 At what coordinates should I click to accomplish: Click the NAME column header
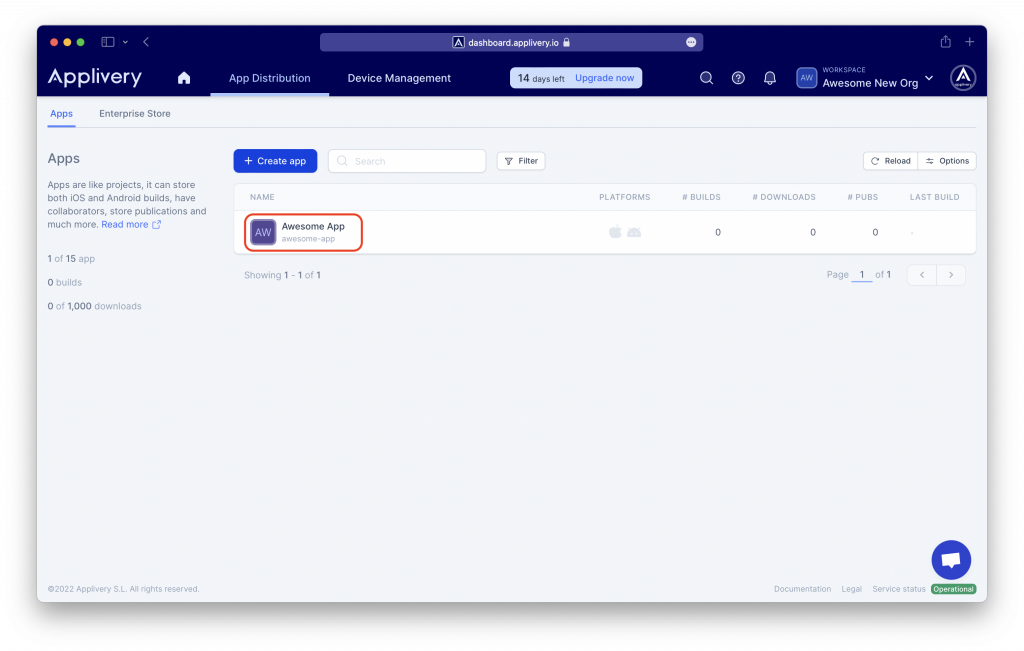[x=262, y=197]
